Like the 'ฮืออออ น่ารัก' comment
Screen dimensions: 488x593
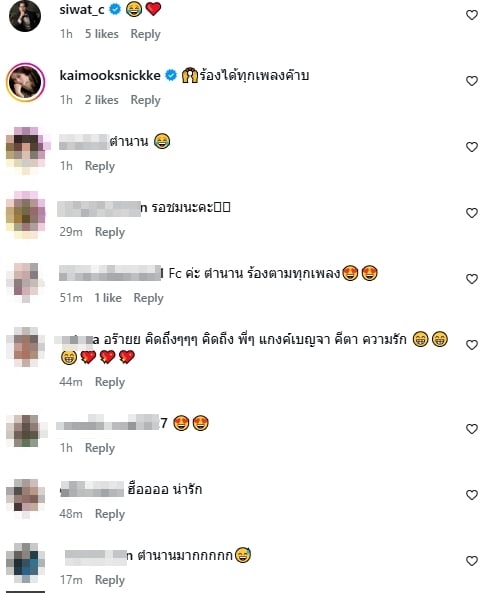coord(471,495)
